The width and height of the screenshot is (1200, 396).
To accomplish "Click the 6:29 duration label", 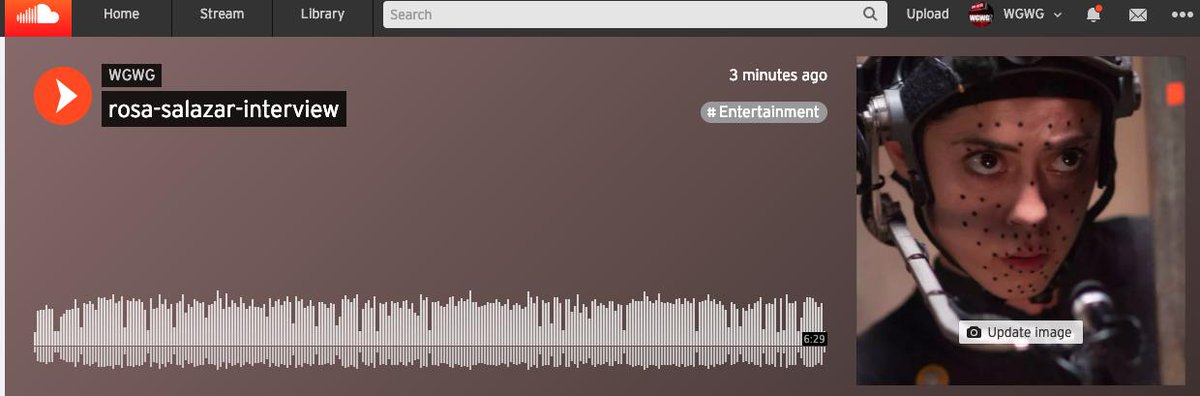I will pyautogui.click(x=814, y=340).
